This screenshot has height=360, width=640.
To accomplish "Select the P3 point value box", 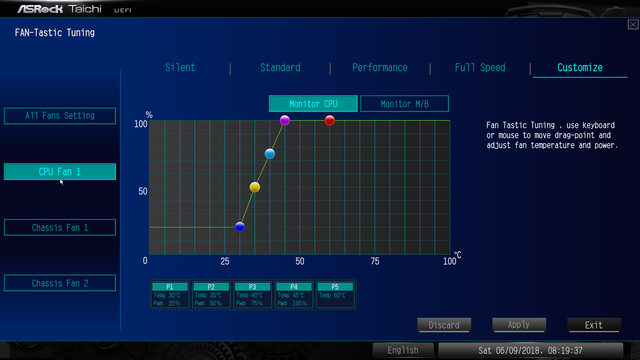I will point(252,295).
